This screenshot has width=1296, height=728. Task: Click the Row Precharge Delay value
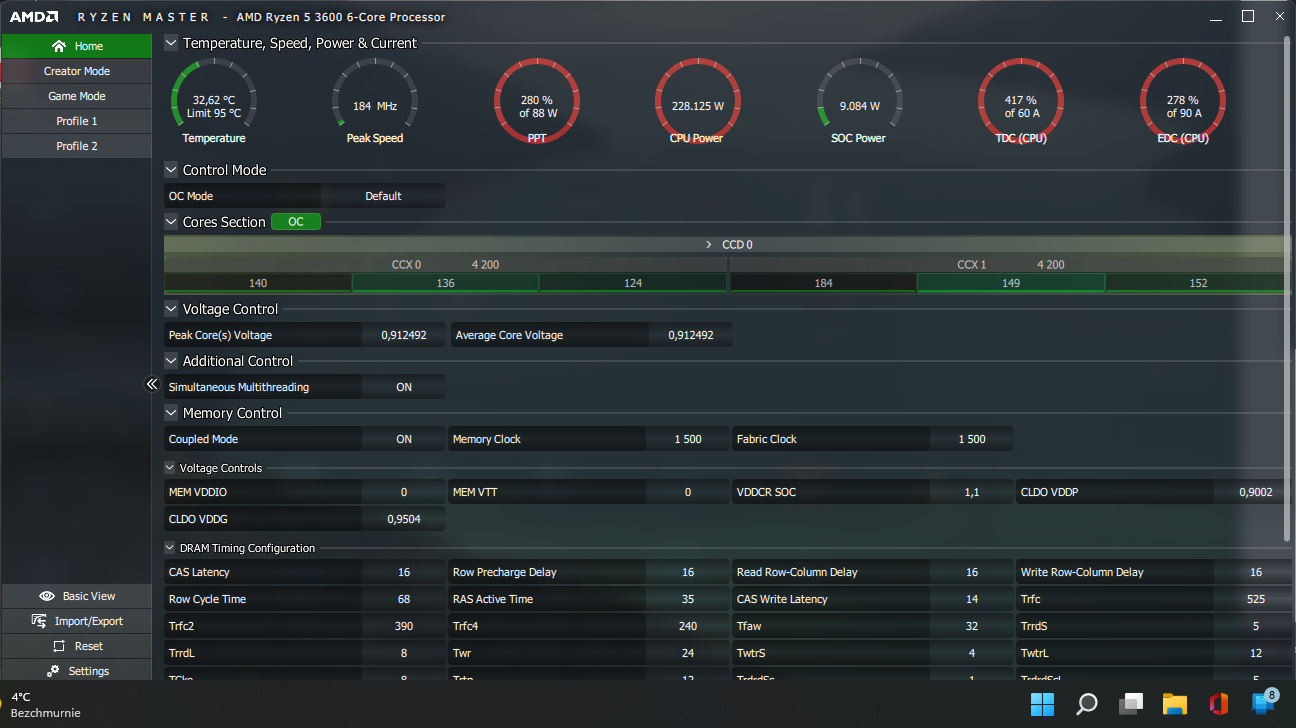point(688,572)
